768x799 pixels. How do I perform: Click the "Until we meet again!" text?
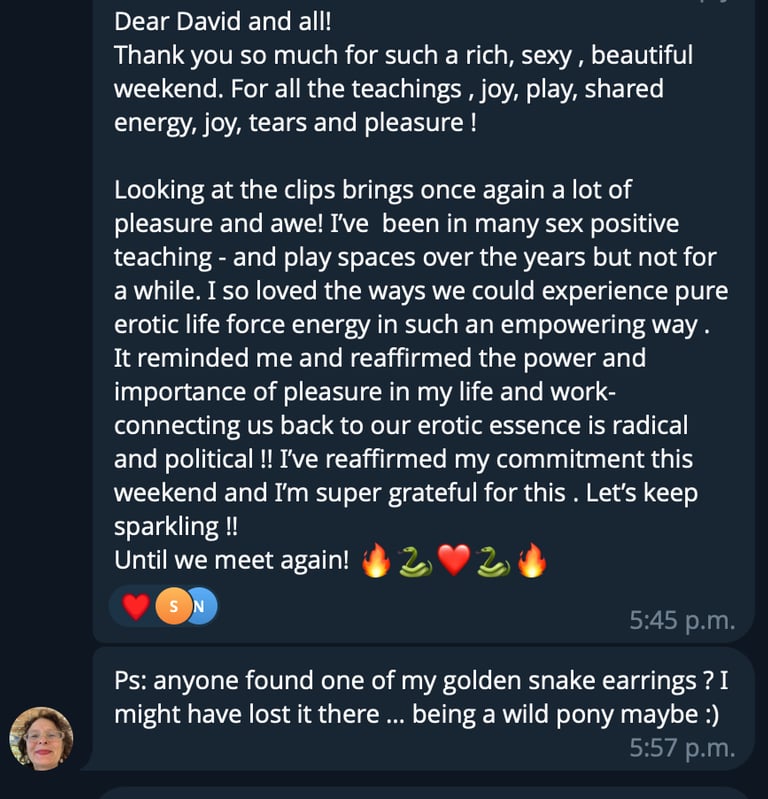231,562
